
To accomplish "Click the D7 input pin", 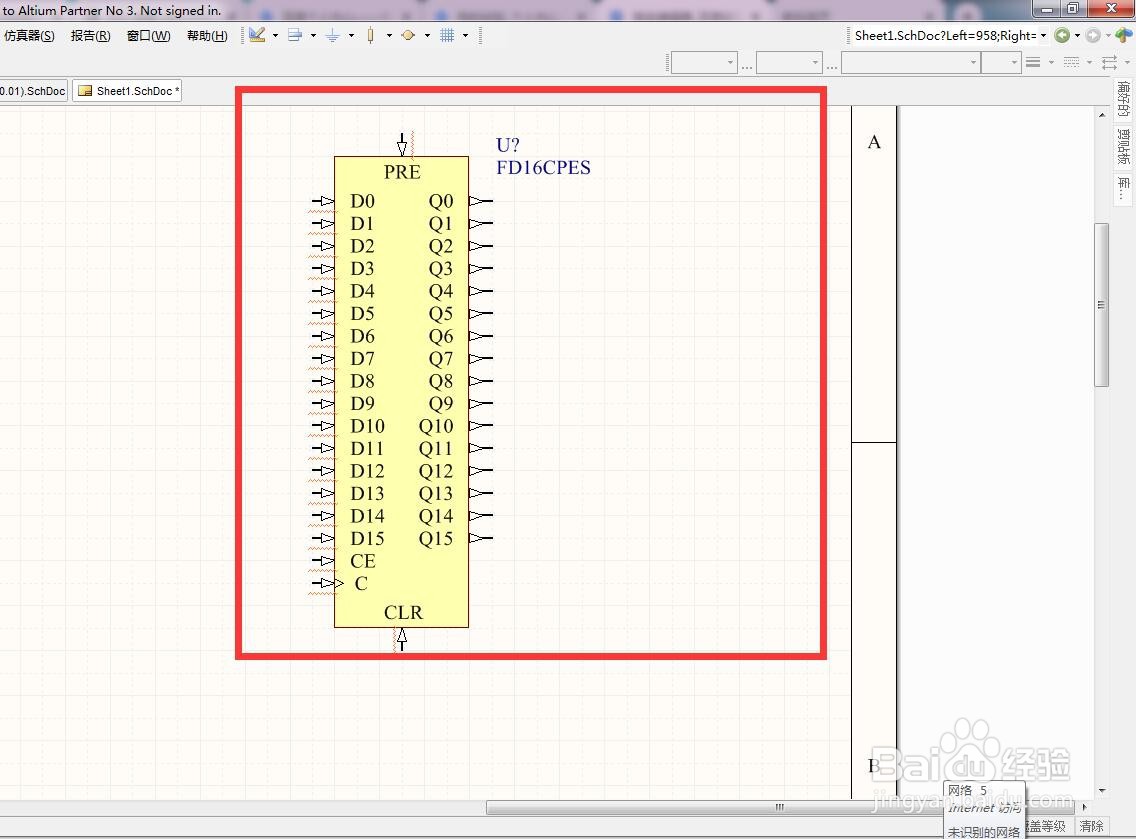I will pos(323,358).
